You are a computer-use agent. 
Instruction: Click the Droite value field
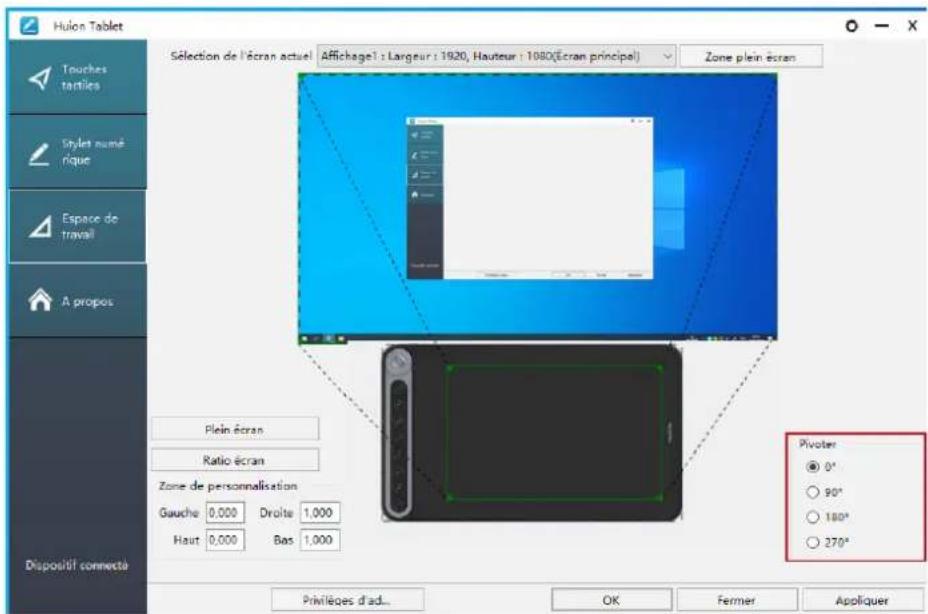[320, 513]
